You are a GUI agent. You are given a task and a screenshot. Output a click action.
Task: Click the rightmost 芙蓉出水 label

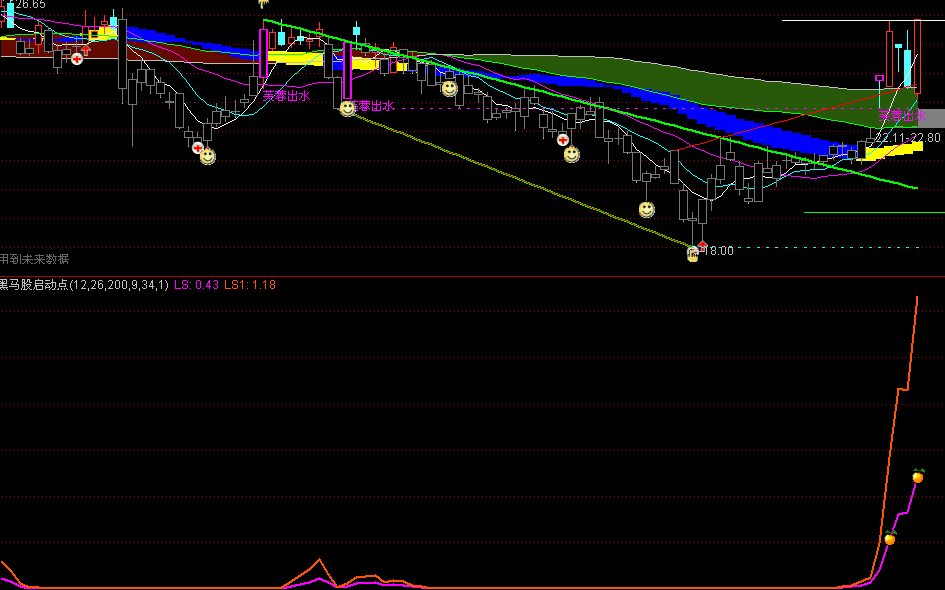(x=902, y=116)
